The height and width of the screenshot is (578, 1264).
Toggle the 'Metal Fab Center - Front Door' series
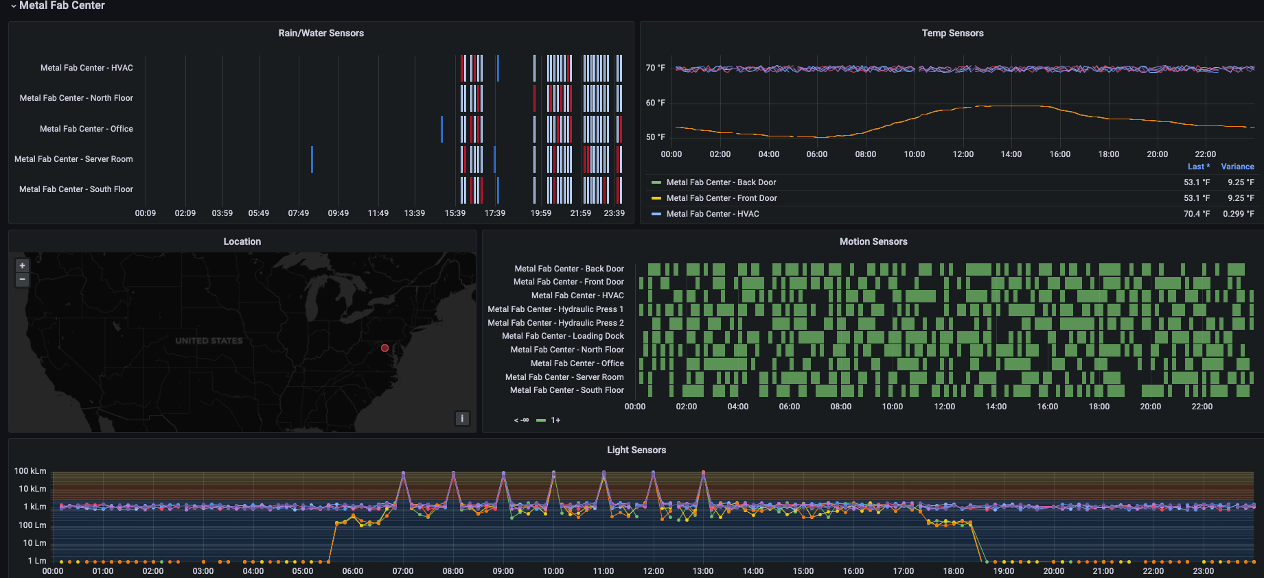pos(724,197)
